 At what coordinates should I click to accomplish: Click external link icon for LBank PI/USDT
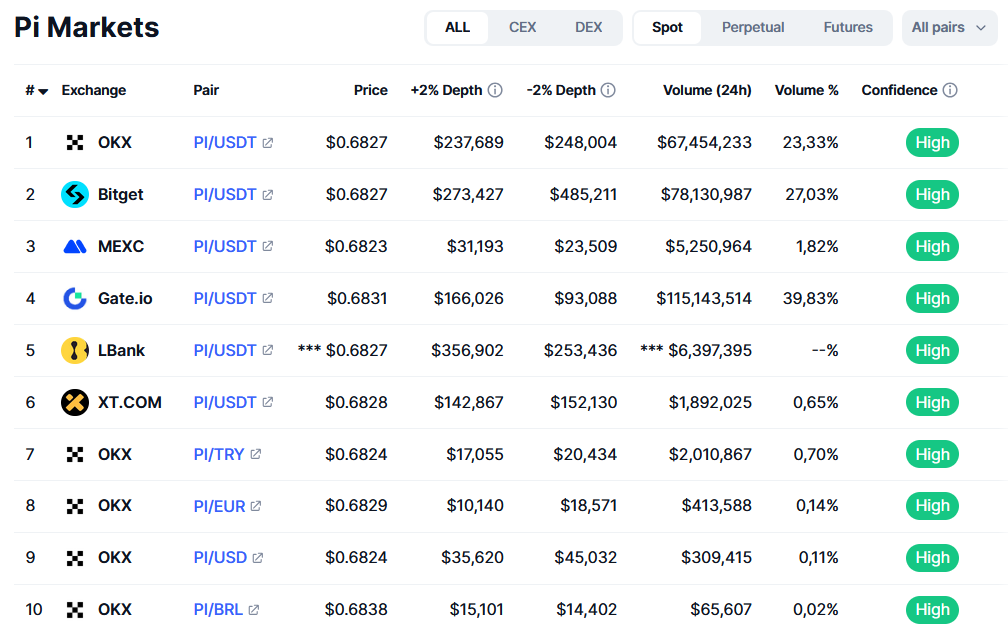(x=268, y=350)
